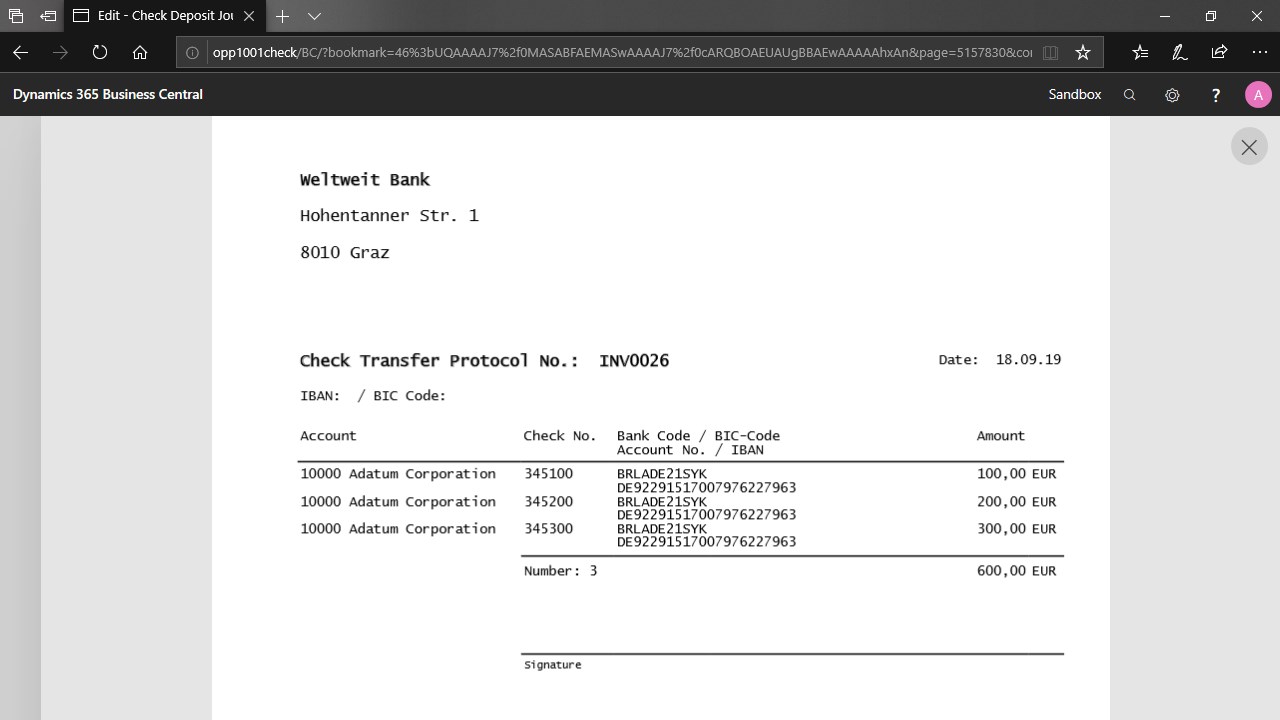Select the amount 200,00 EUR

click(1016, 502)
